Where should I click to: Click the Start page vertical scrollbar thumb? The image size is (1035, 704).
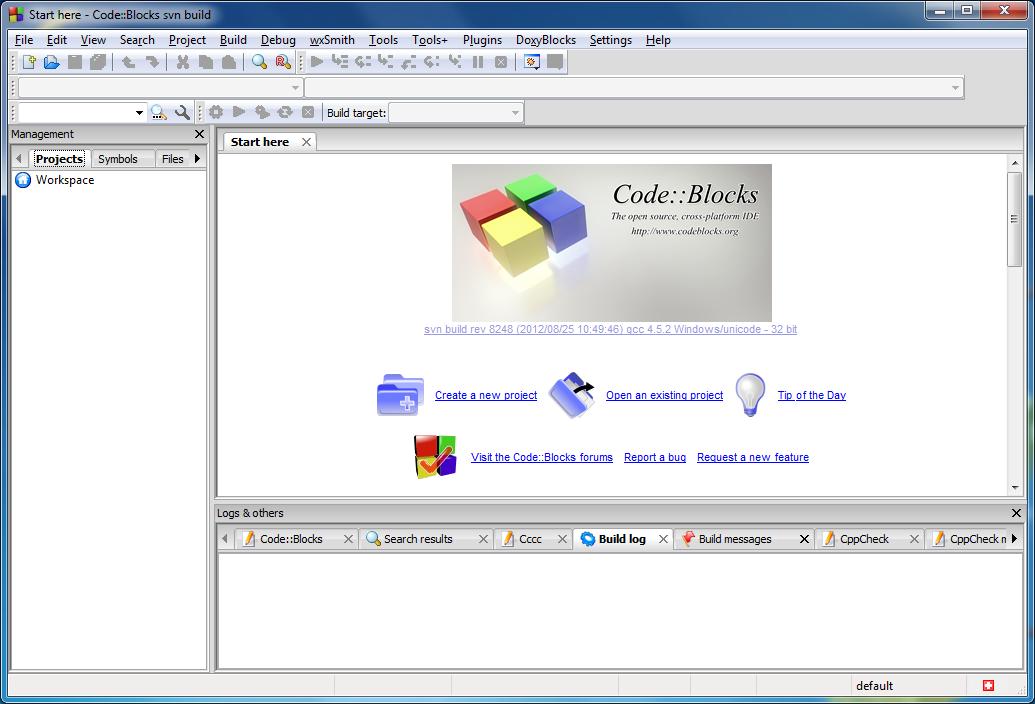[x=1015, y=219]
